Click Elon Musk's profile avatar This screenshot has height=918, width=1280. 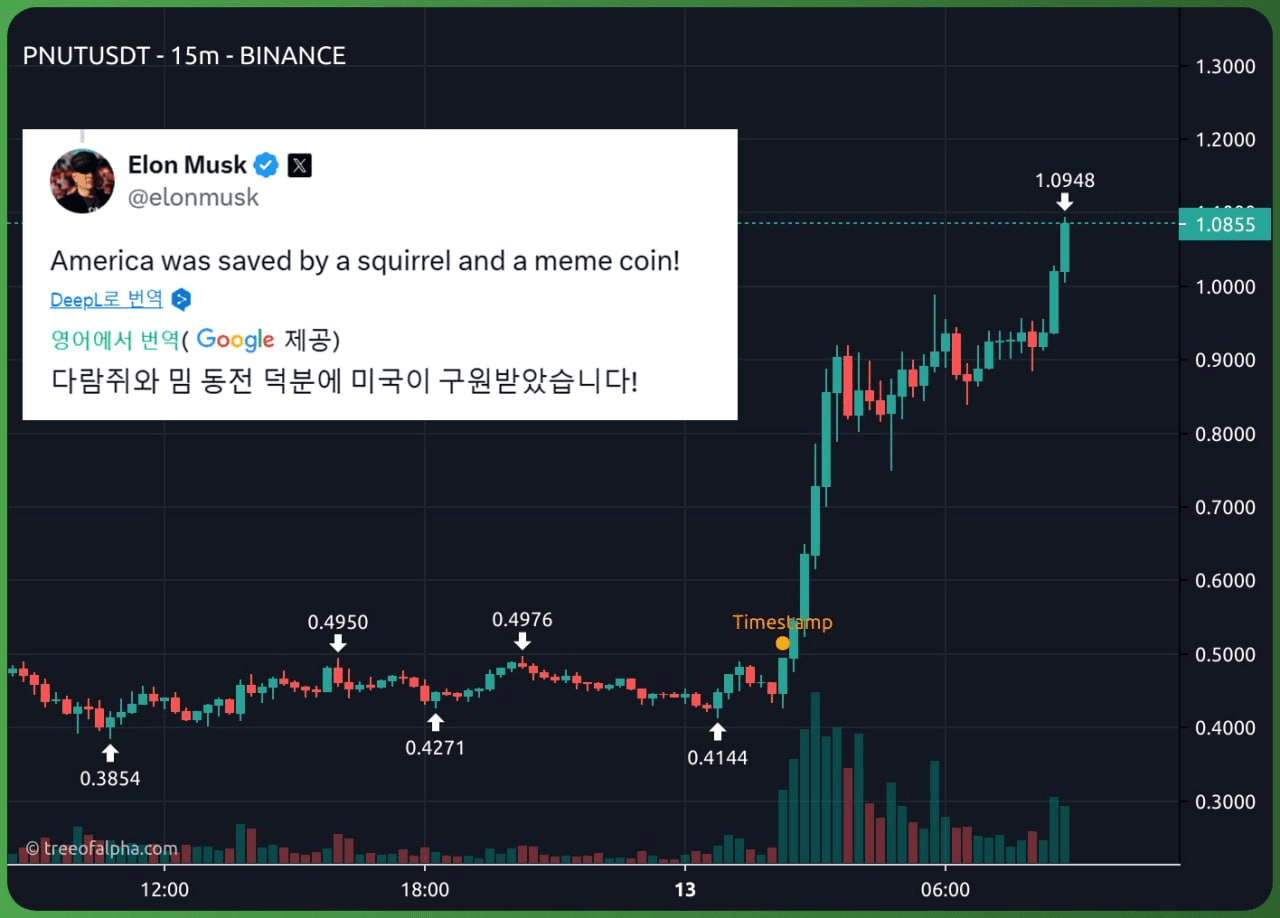[x=83, y=181]
